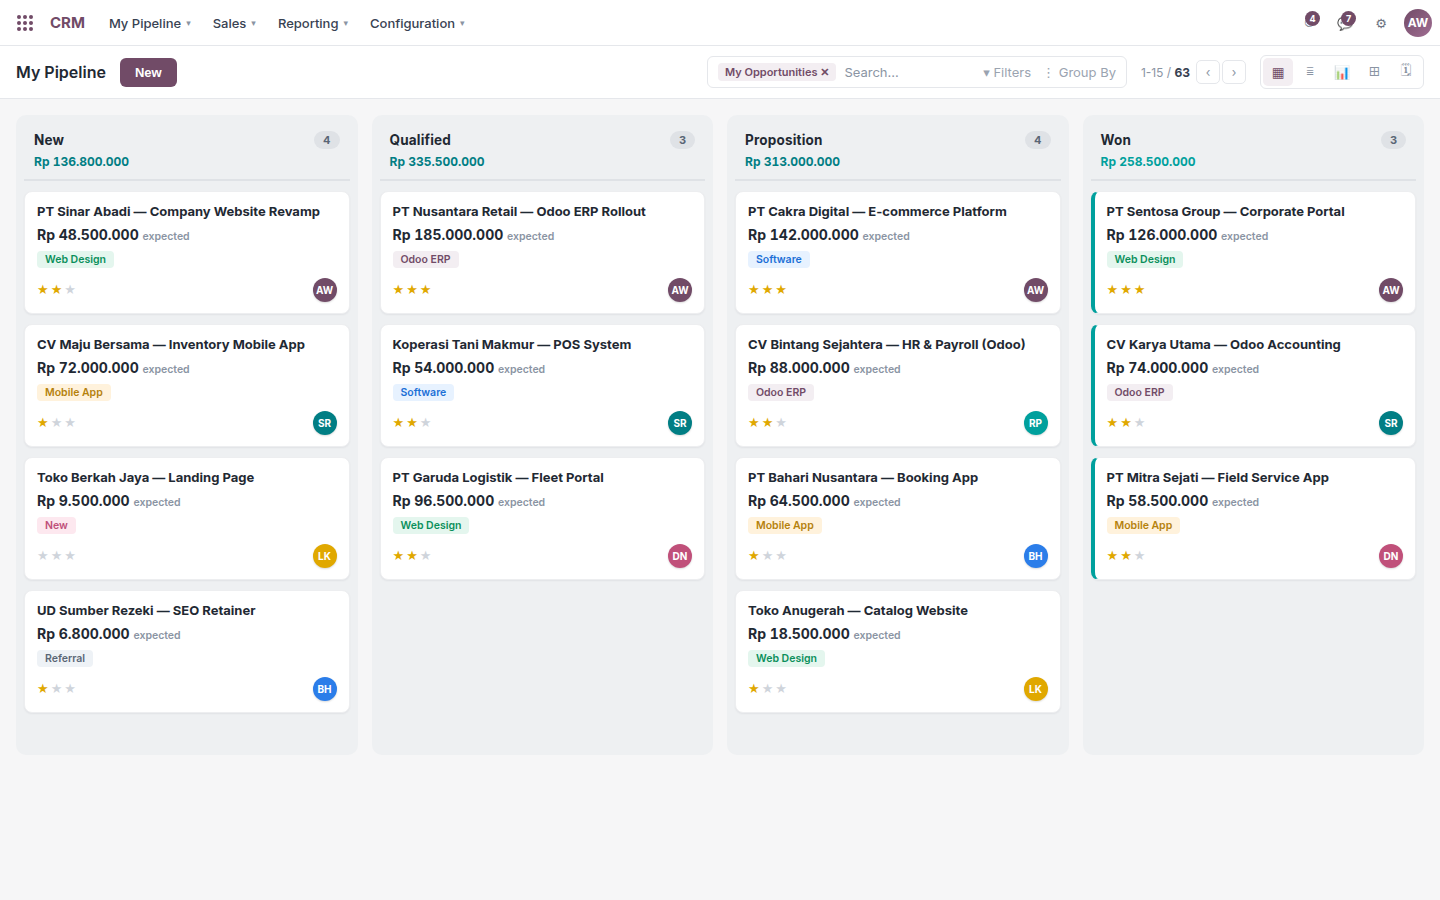The height and width of the screenshot is (900, 1440).
Task: Click the LK avatar on Toko Berkah Jaya card
Action: 325,556
